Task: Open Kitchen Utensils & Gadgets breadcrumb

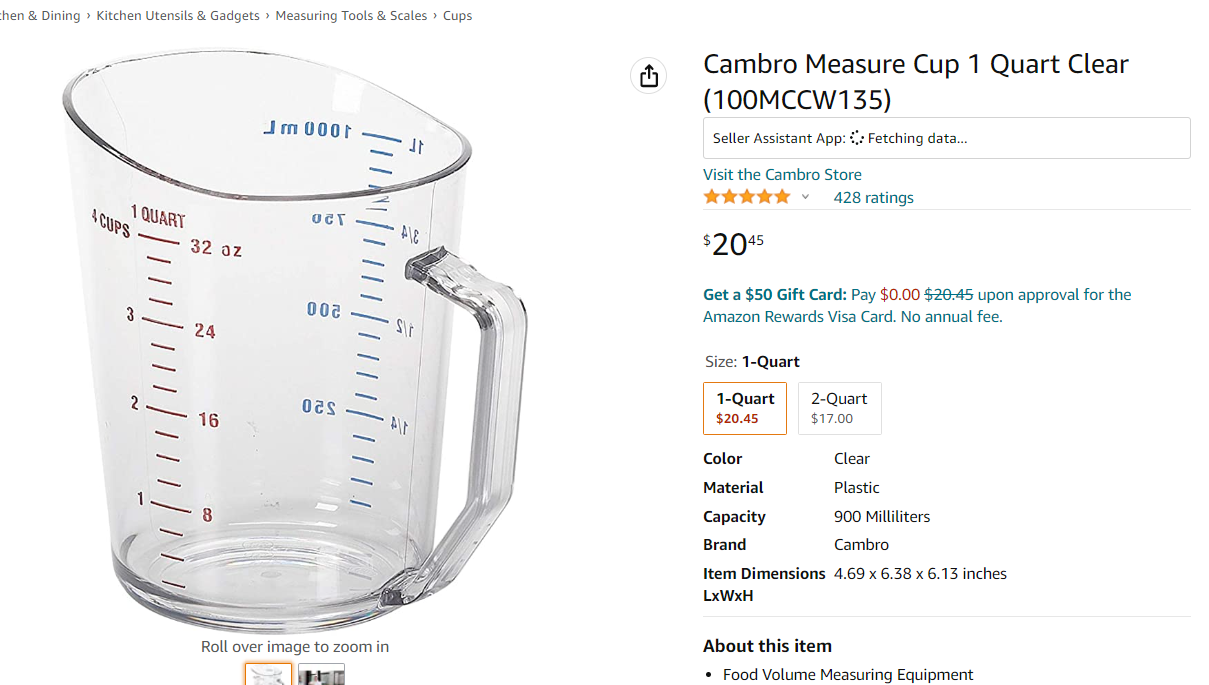Action: pyautogui.click(x=178, y=16)
